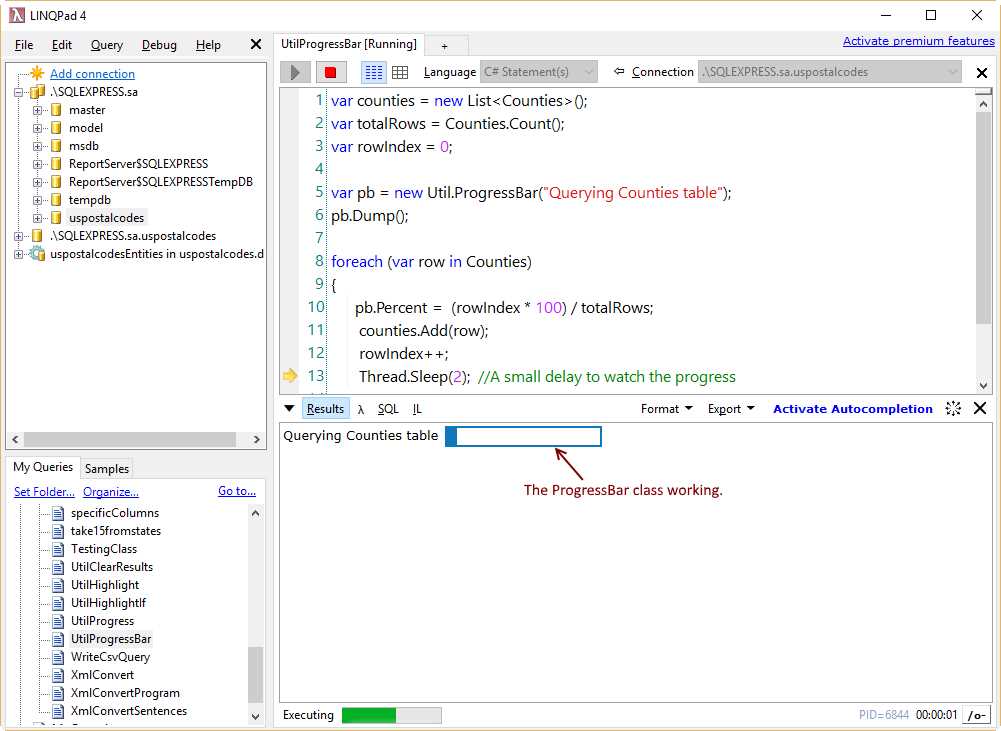The width and height of the screenshot is (1001, 731).
Task: Close the left panel X button
Action: coord(256,44)
